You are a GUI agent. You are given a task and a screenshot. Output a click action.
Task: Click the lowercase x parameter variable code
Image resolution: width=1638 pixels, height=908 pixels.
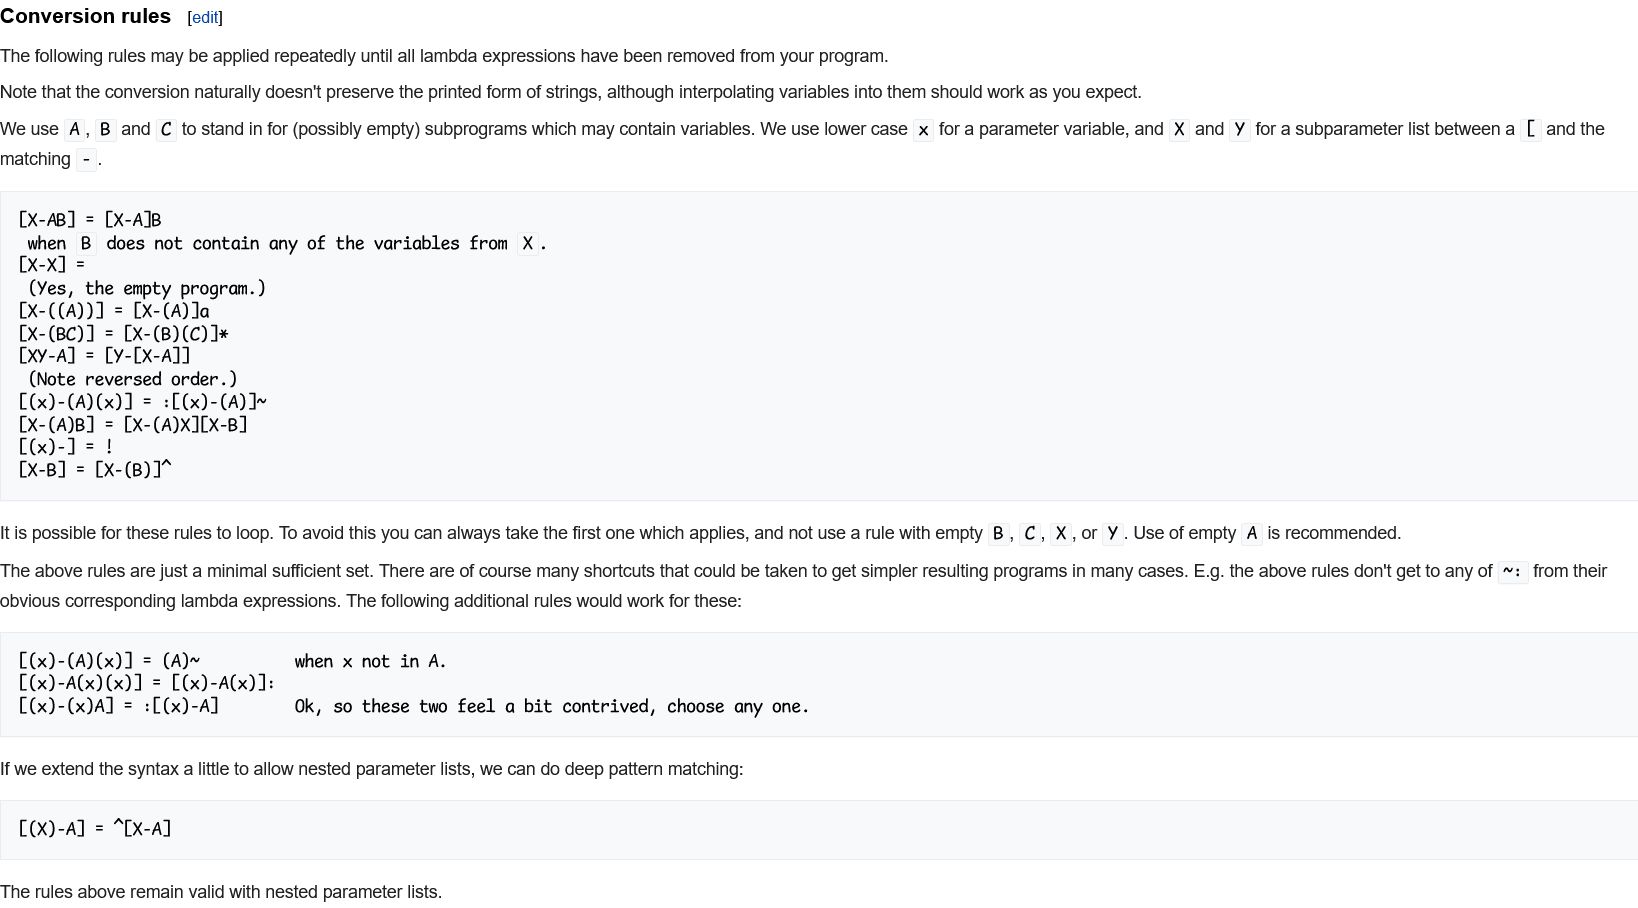click(923, 130)
